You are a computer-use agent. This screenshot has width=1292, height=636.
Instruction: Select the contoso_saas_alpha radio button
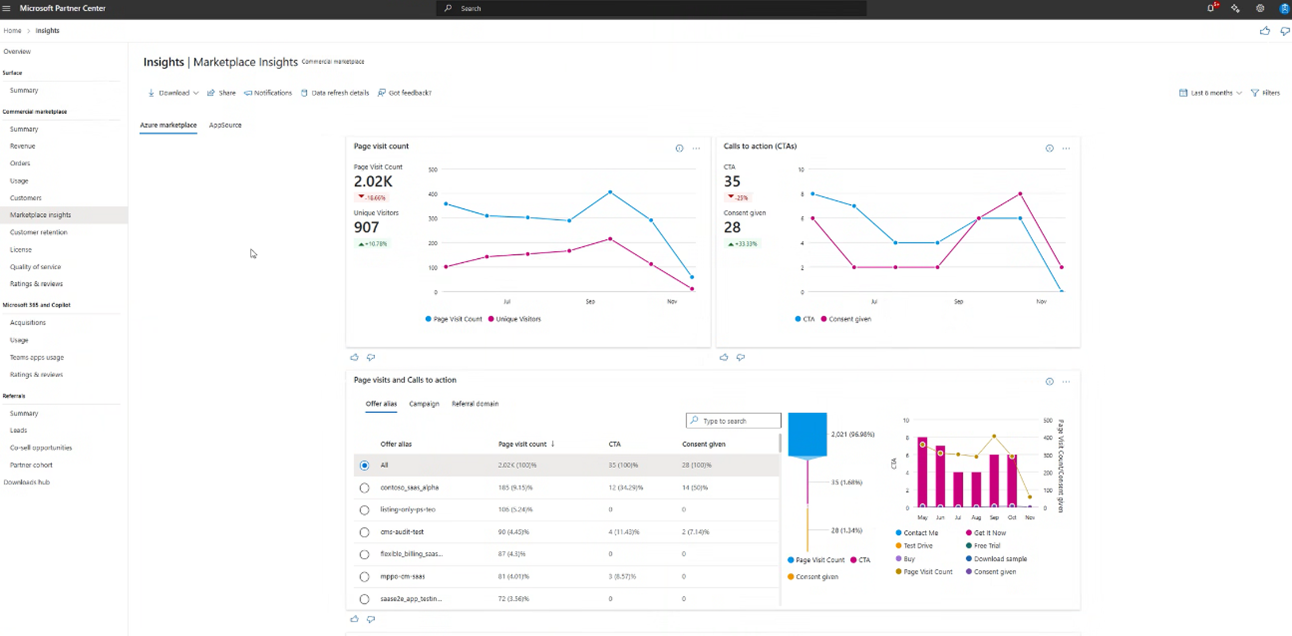coord(364,487)
